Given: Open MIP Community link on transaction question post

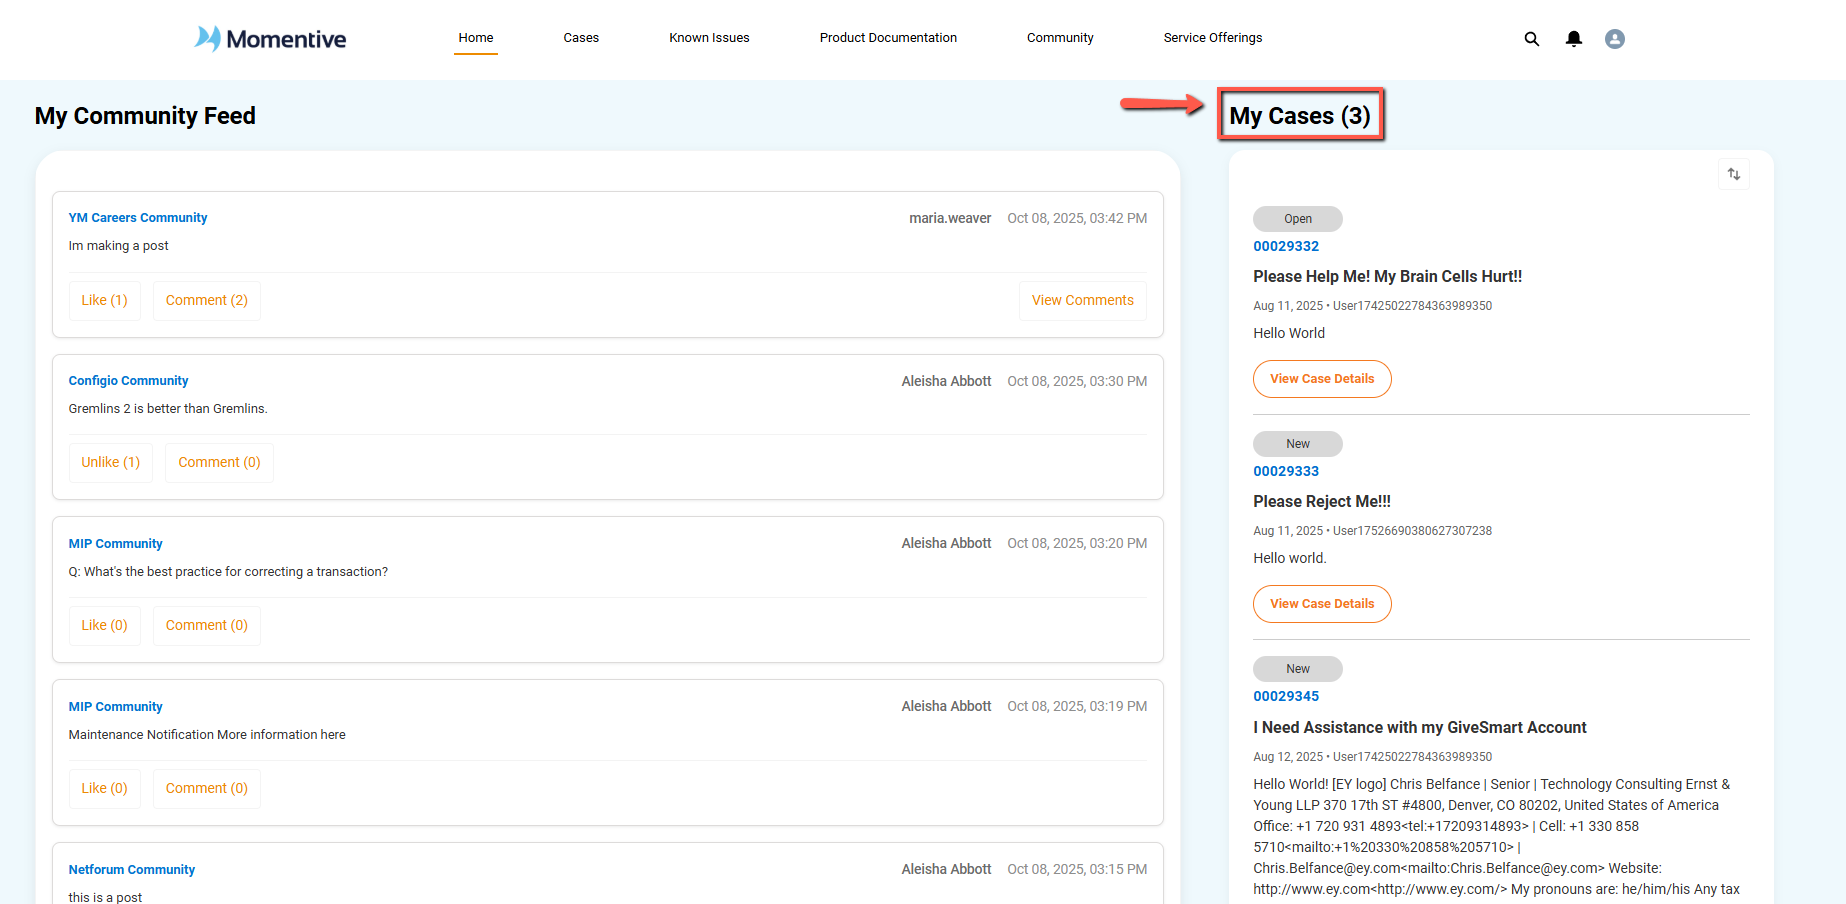Looking at the screenshot, I should pyautogui.click(x=115, y=544).
